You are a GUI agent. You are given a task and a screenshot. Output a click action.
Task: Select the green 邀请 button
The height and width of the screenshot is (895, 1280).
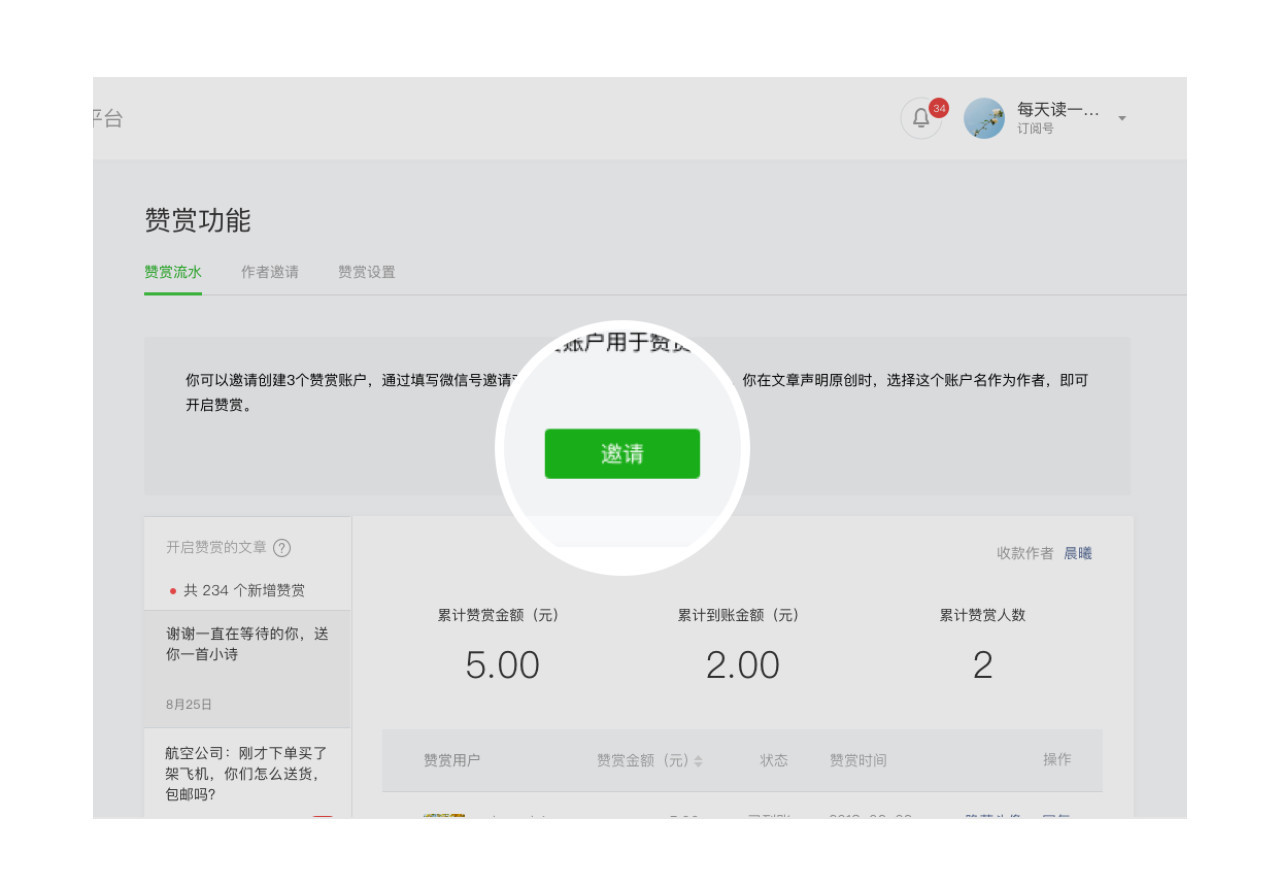pos(622,452)
